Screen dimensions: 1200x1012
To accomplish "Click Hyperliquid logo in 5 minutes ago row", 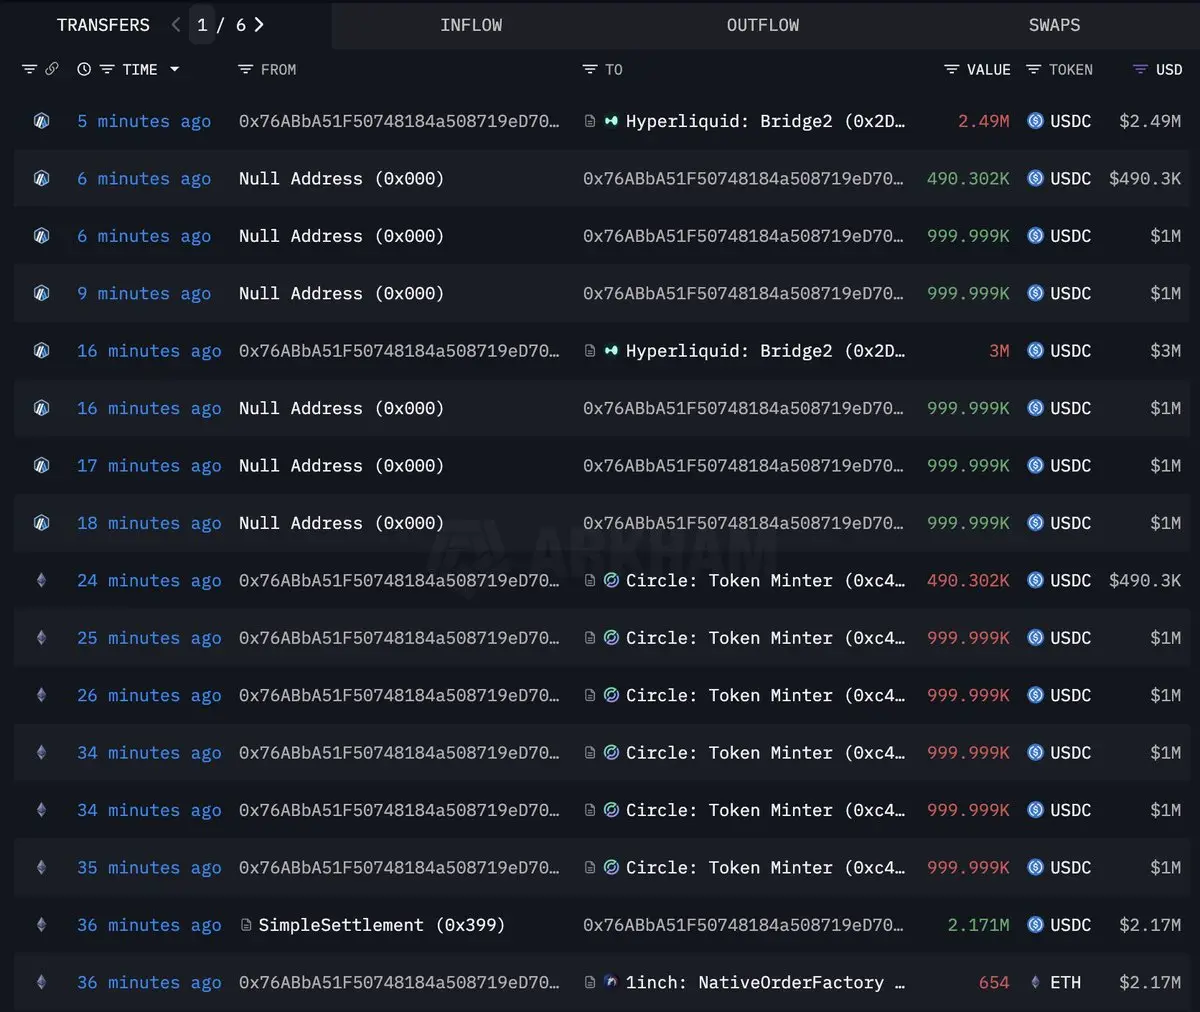I will point(611,121).
